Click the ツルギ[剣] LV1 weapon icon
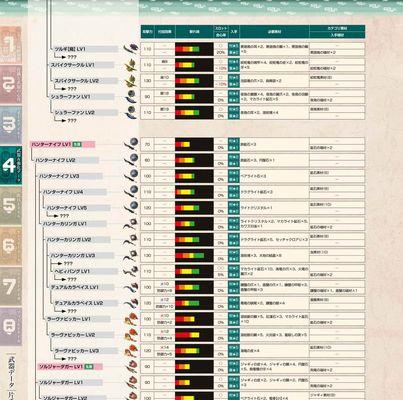Viewport: 403px width, 400px height. tap(130, 49)
